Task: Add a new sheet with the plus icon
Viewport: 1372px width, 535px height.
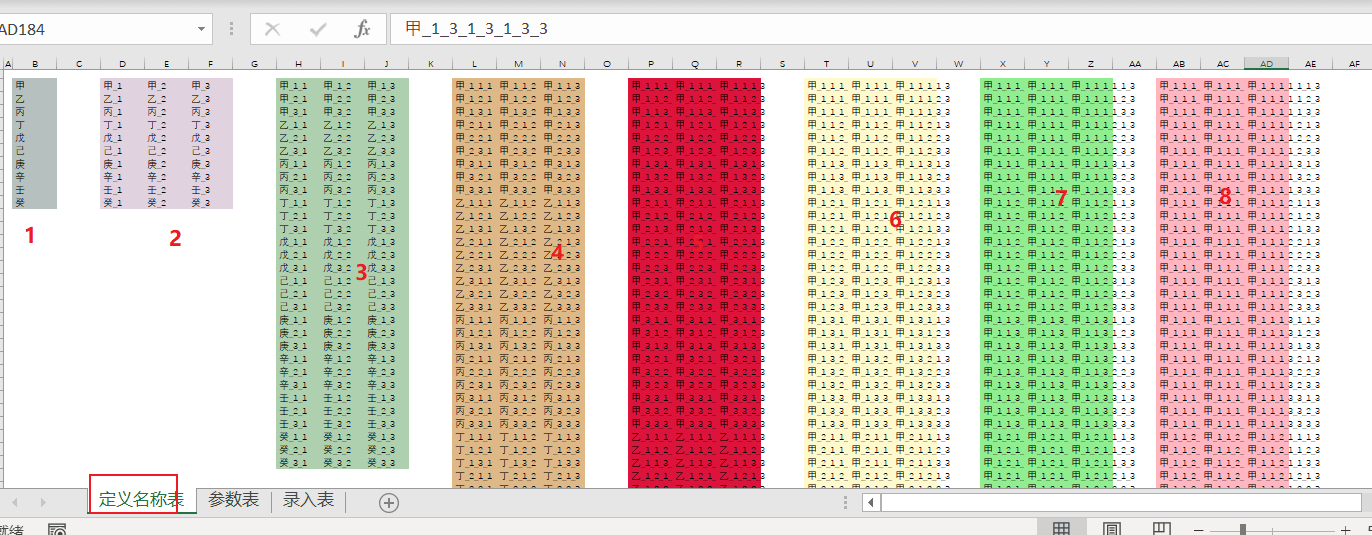Action: click(x=389, y=503)
